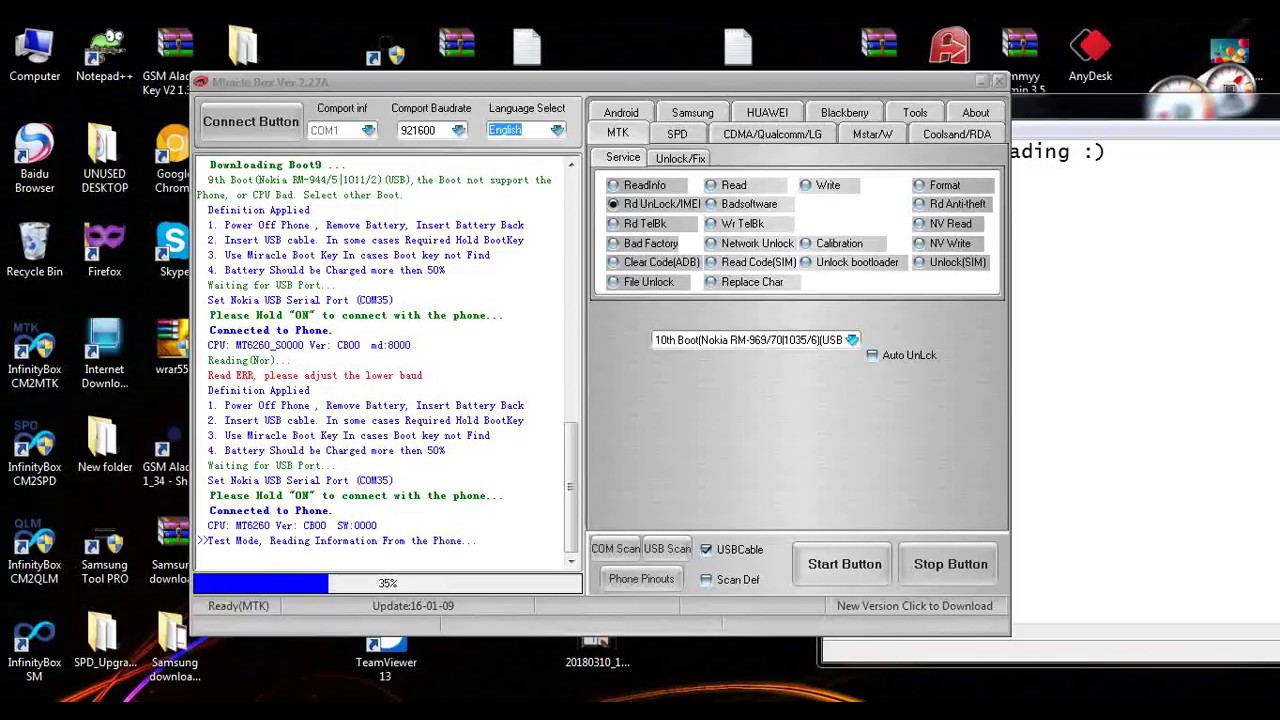This screenshot has width=1280, height=720.
Task: Open Phone Pinouts
Action: tap(642, 579)
